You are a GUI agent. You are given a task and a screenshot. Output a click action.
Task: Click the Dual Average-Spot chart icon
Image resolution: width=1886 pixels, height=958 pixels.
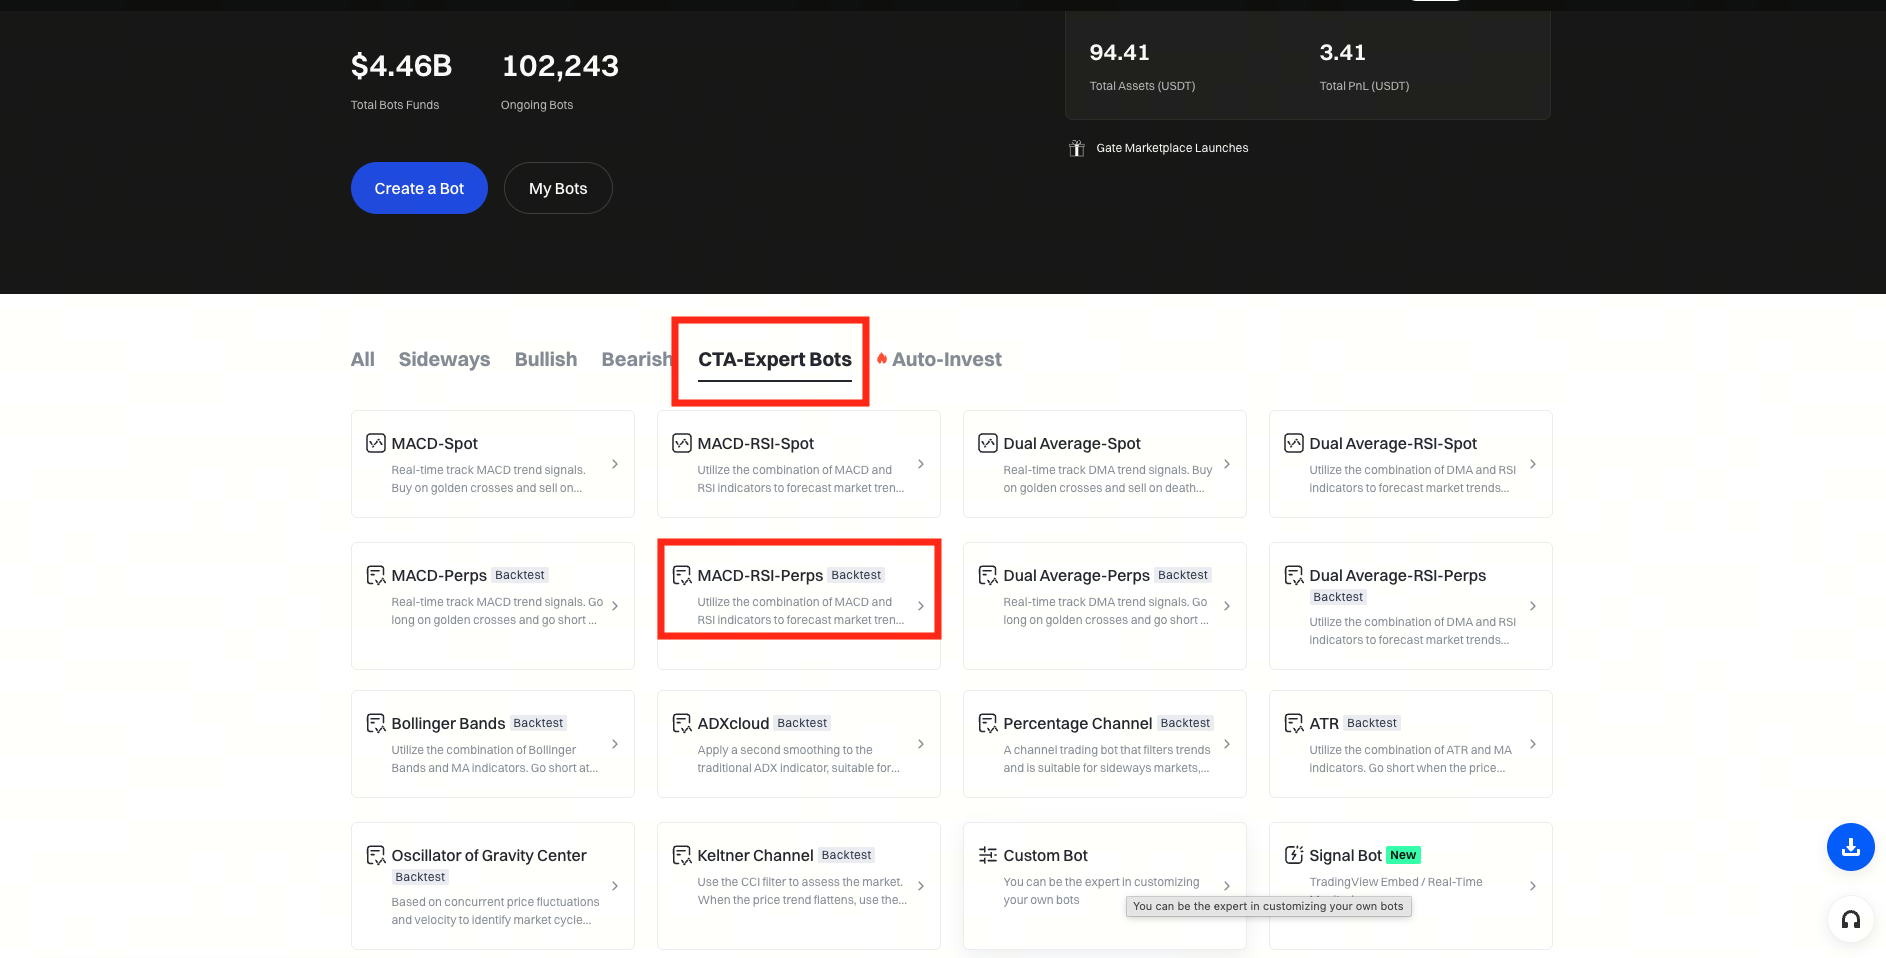click(x=988, y=443)
